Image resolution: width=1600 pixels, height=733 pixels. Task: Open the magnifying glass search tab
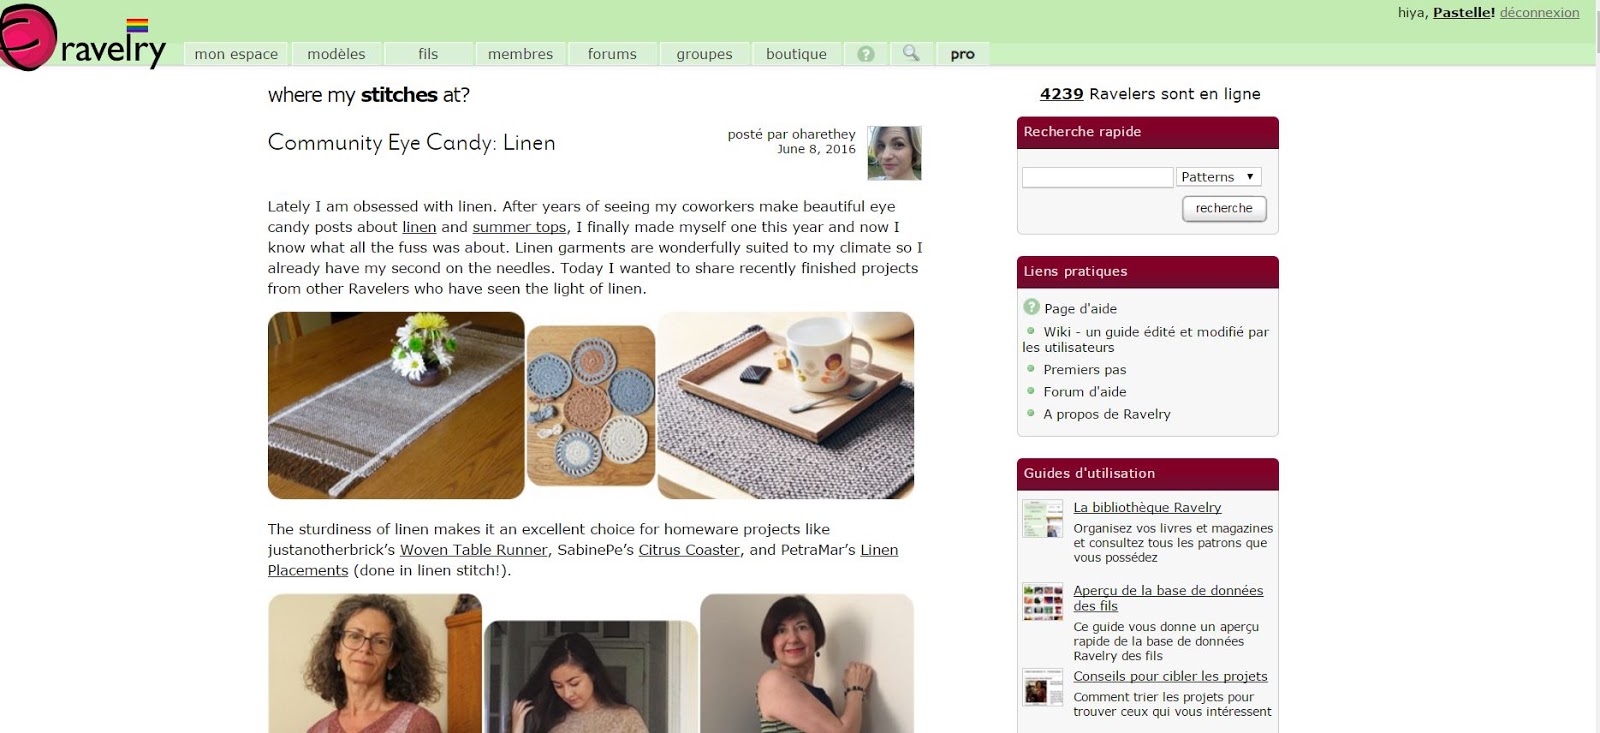[x=911, y=54]
